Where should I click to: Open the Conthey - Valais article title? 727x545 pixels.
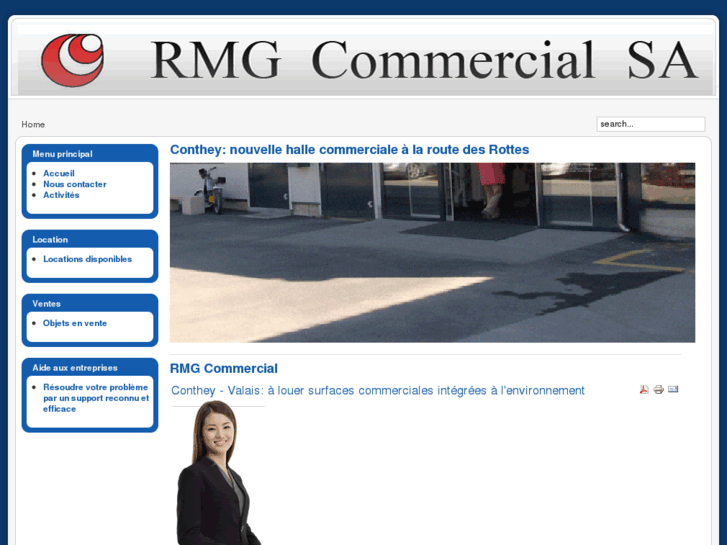378,391
